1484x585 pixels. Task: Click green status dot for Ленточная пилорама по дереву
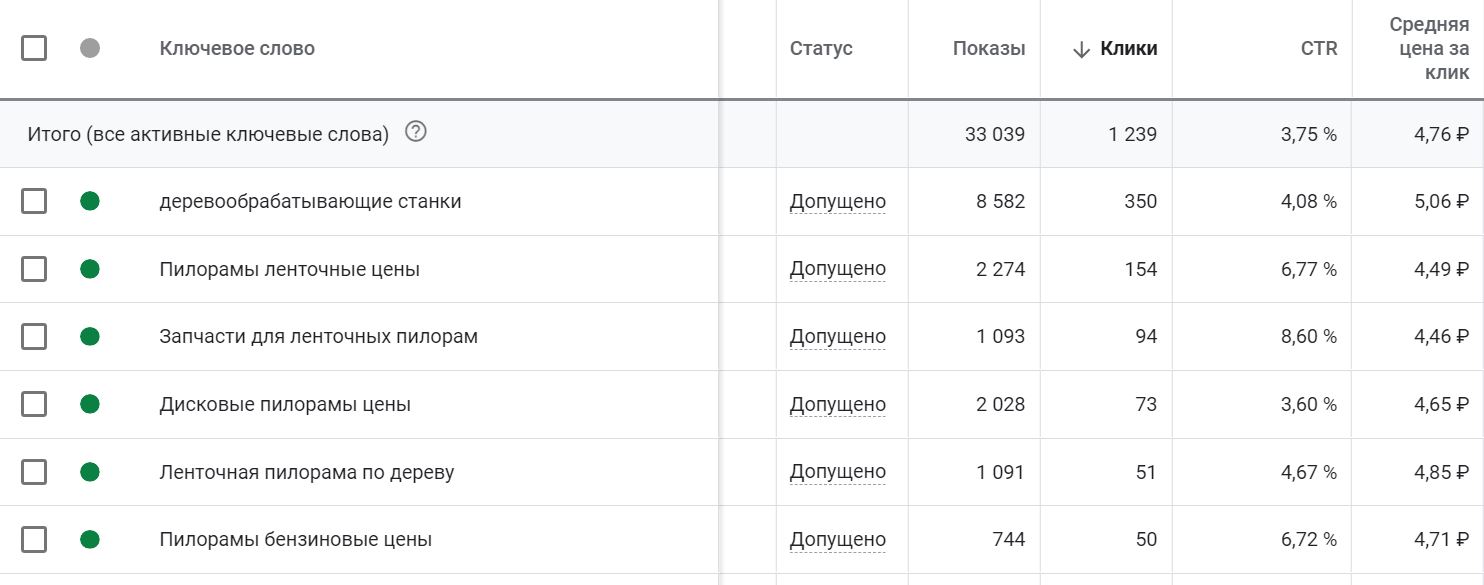(90, 471)
